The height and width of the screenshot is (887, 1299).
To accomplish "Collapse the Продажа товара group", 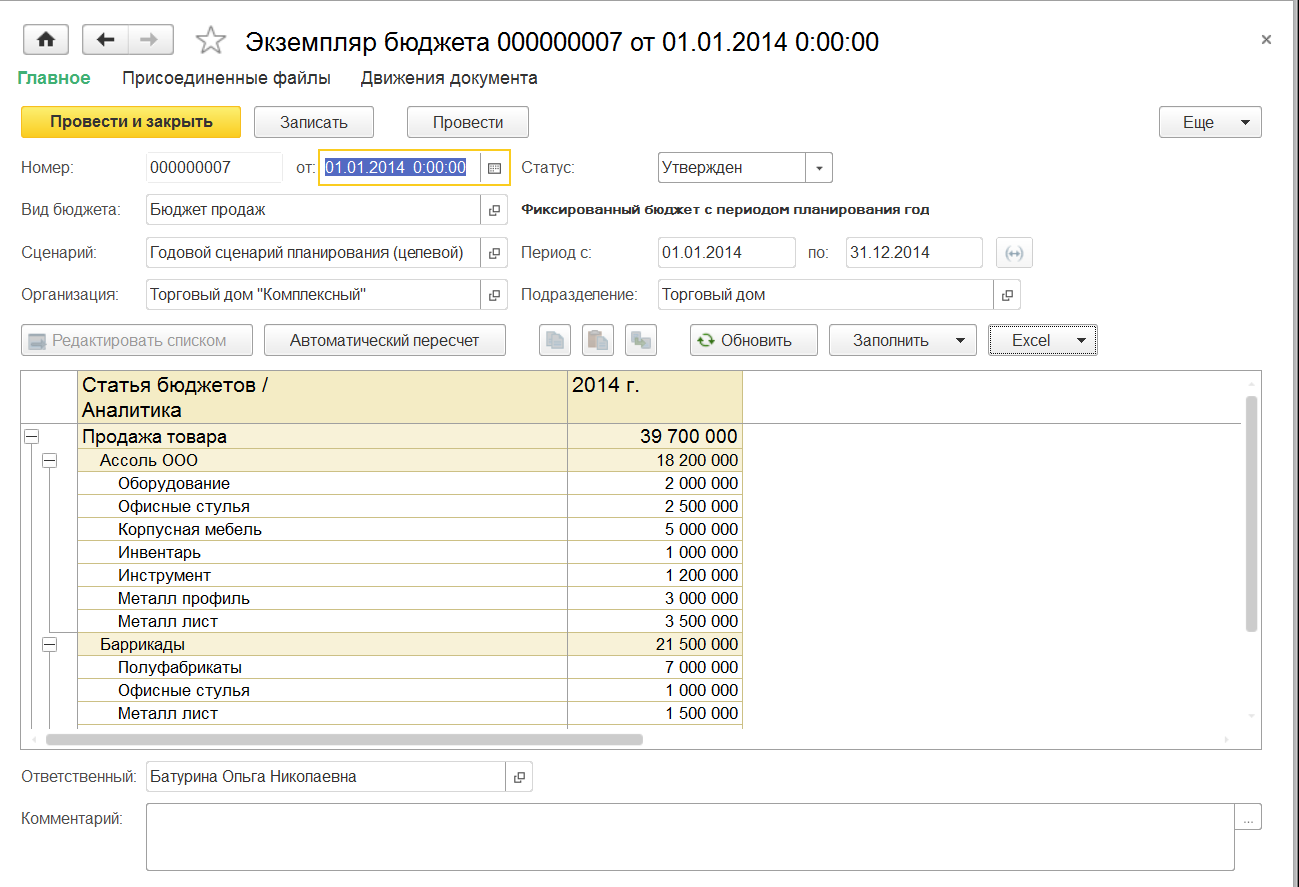I will (x=31, y=437).
